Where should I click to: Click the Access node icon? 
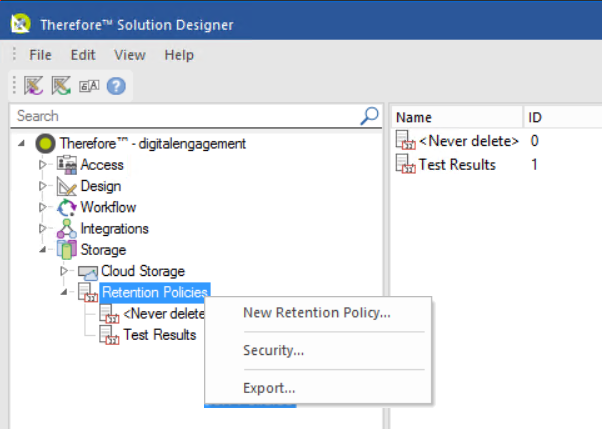(66, 165)
